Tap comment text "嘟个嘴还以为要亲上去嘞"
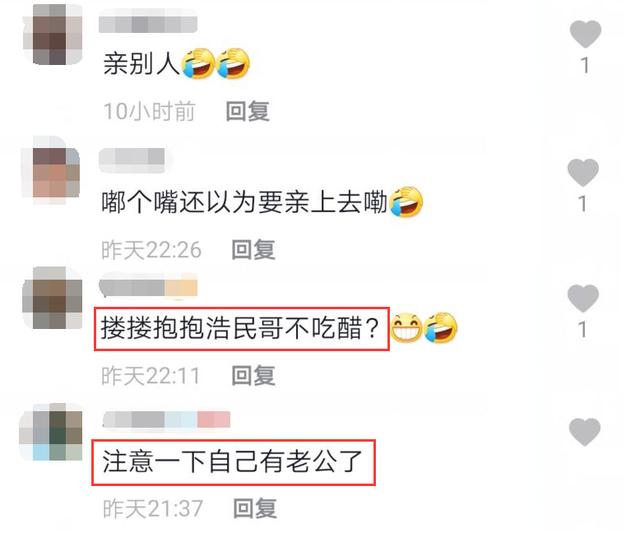Screen dimensions: 640x542 [244, 202]
